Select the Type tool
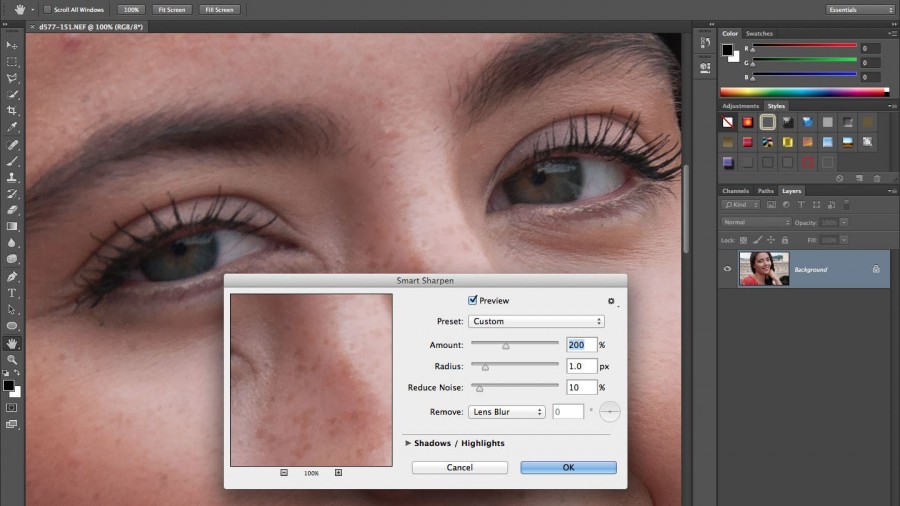This screenshot has width=900, height=506. 11,293
